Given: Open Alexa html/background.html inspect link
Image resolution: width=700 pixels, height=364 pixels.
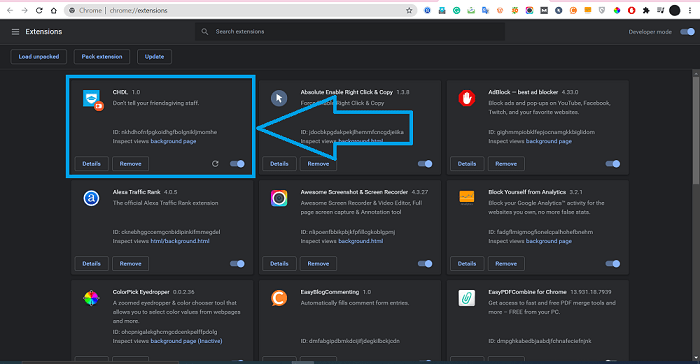Looking at the screenshot, I should 180,241.
